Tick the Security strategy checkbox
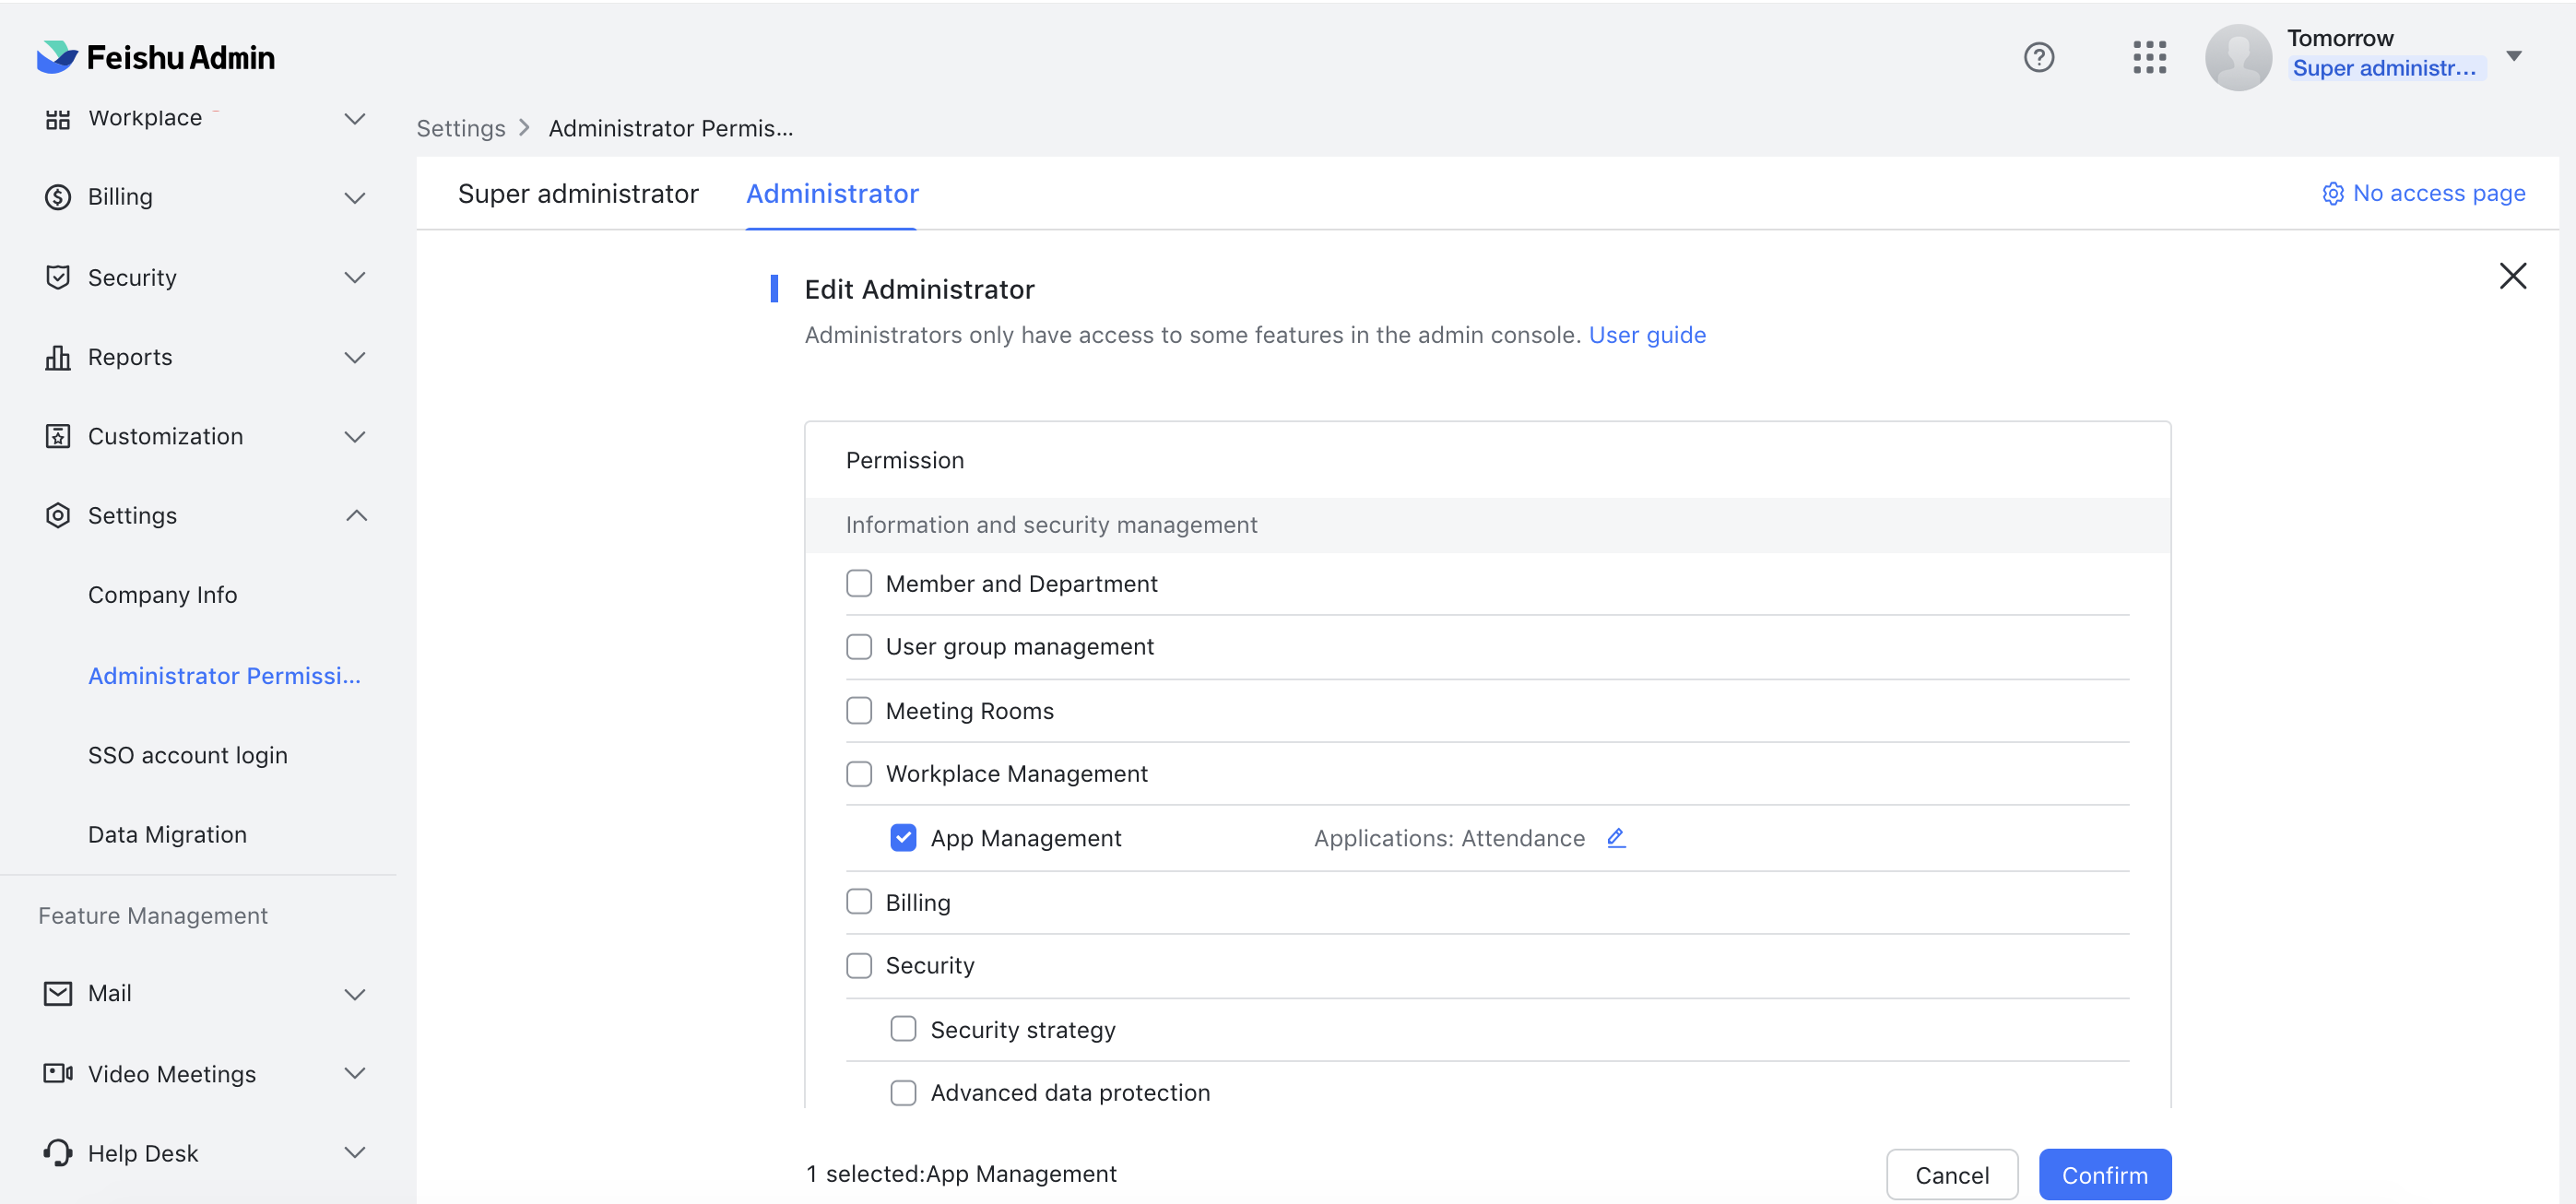This screenshot has height=1204, width=2576. (x=903, y=1029)
